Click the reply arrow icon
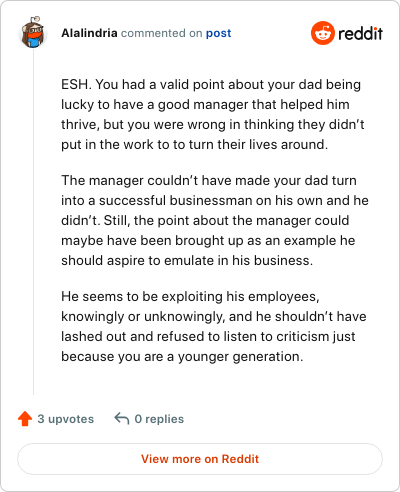 [x=122, y=418]
